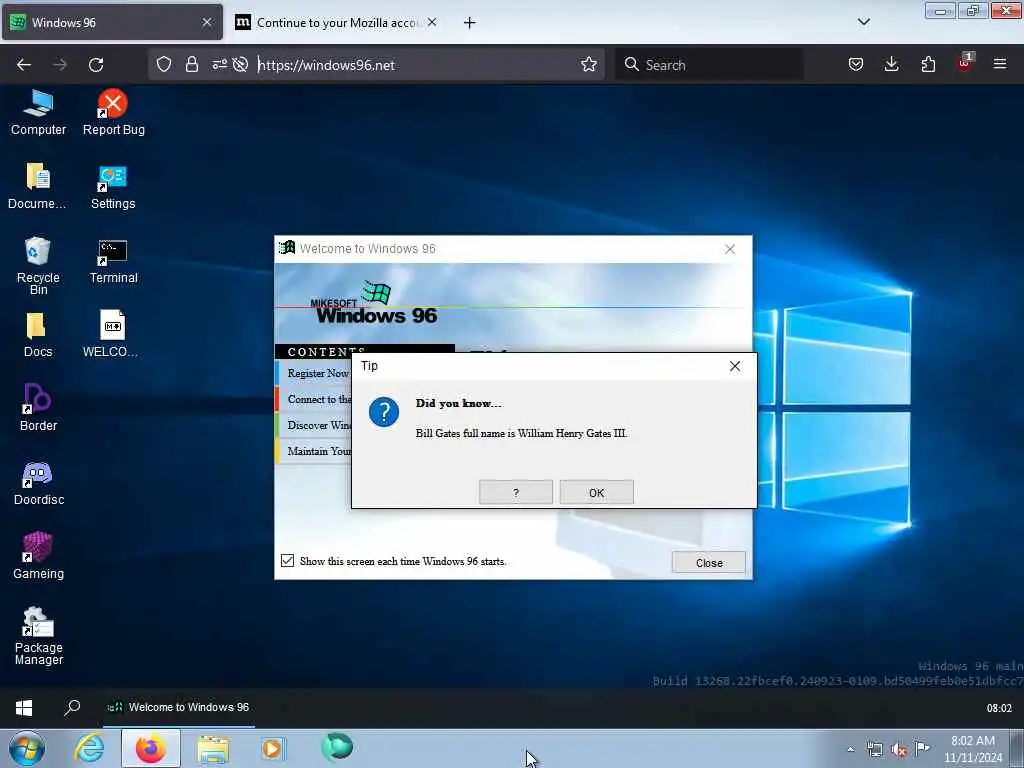View site security padlock info
This screenshot has height=768, width=1024.
click(191, 64)
